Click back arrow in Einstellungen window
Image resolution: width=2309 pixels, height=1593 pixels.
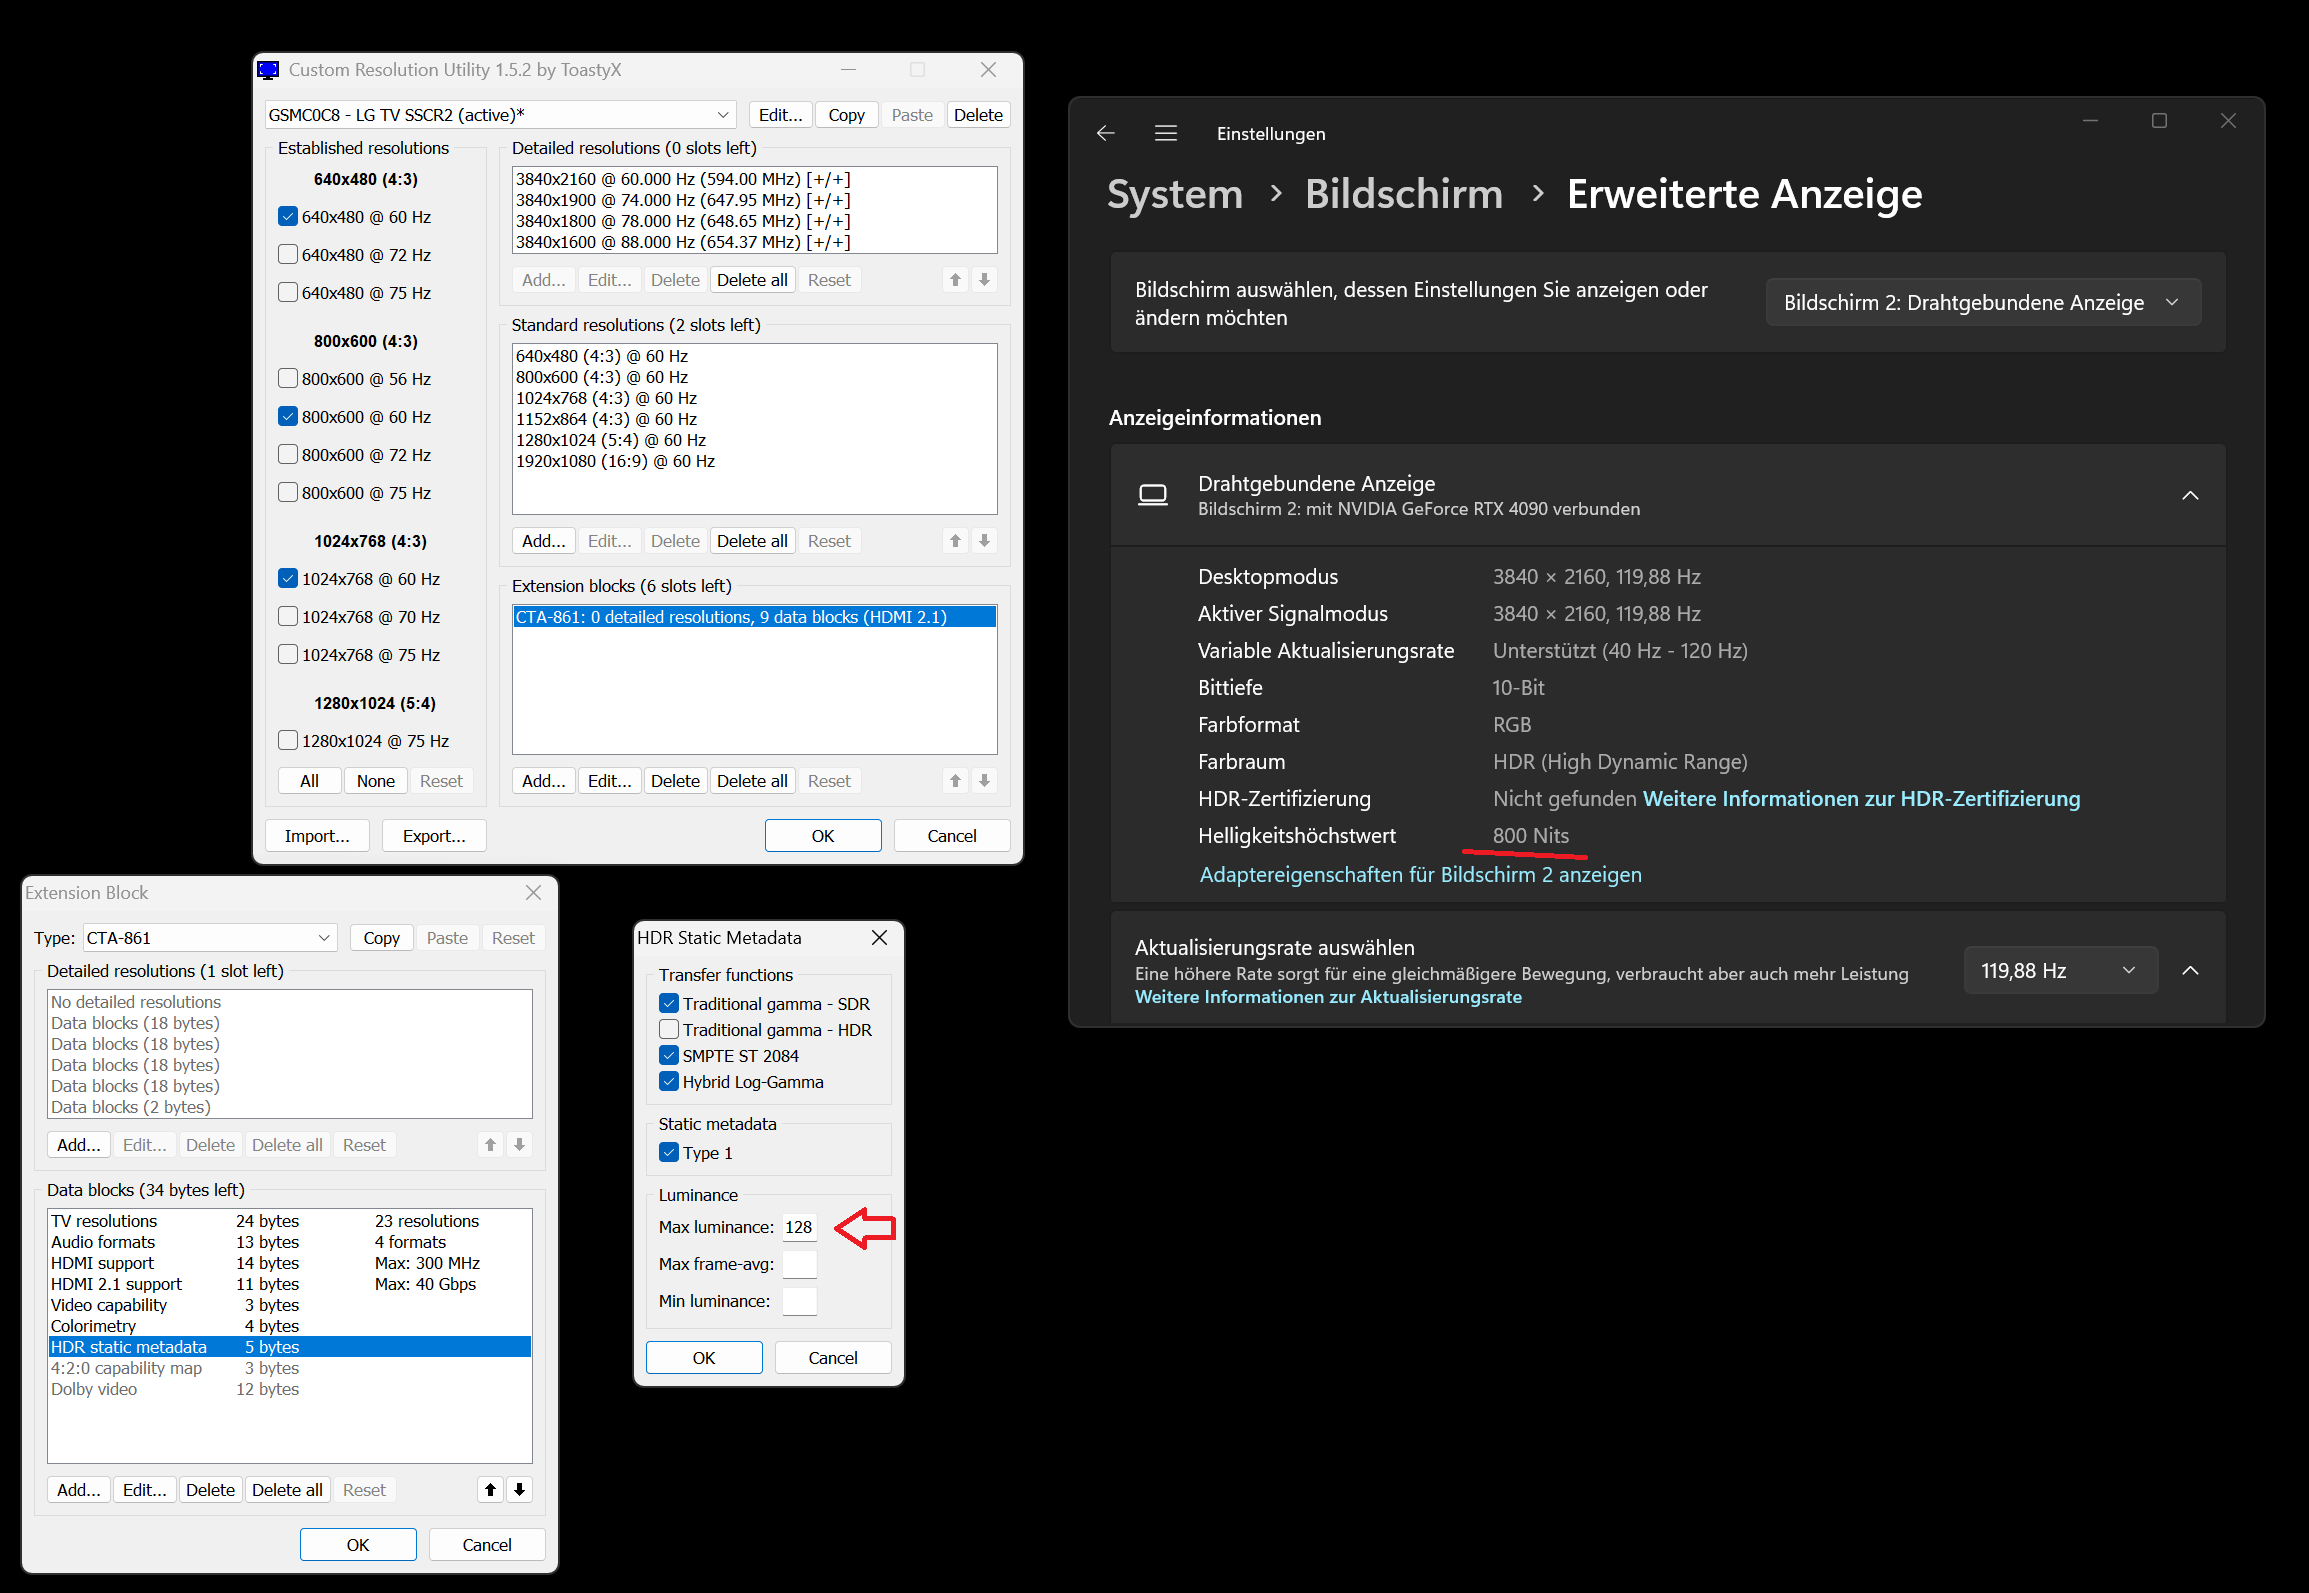(x=1105, y=133)
